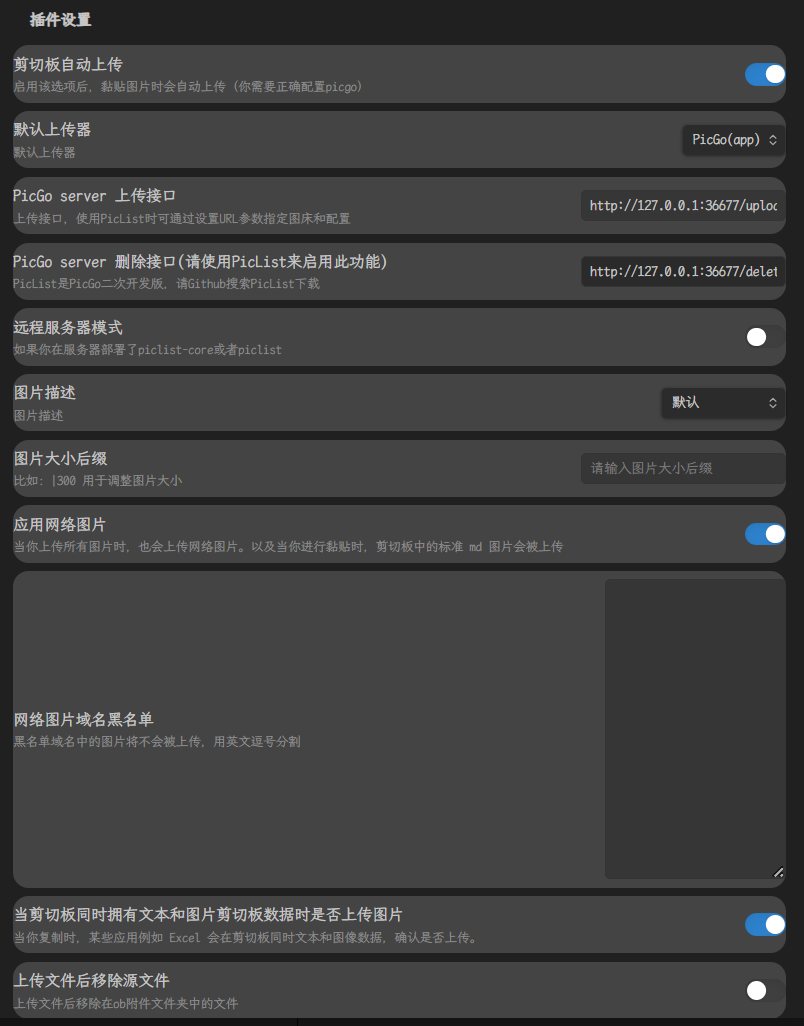
Task: Disable the 剪切板自动上传 toggle
Action: click(x=765, y=75)
